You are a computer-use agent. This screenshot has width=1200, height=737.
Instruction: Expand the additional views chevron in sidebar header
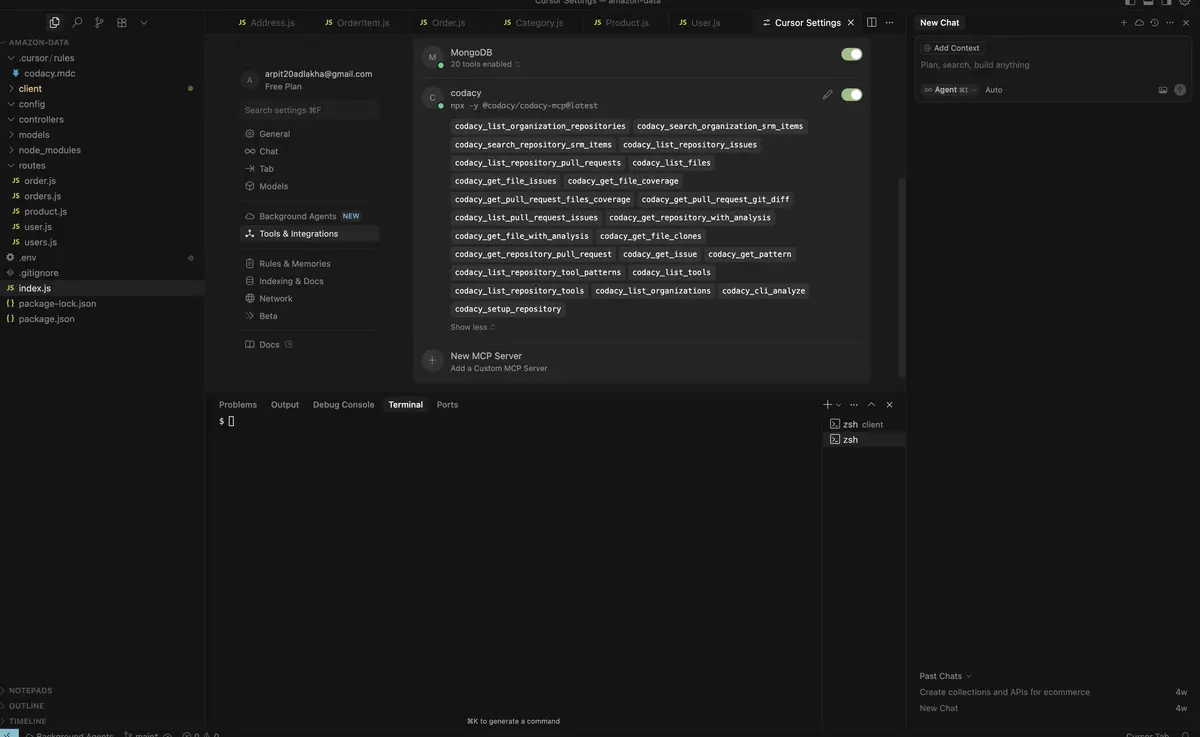144,22
